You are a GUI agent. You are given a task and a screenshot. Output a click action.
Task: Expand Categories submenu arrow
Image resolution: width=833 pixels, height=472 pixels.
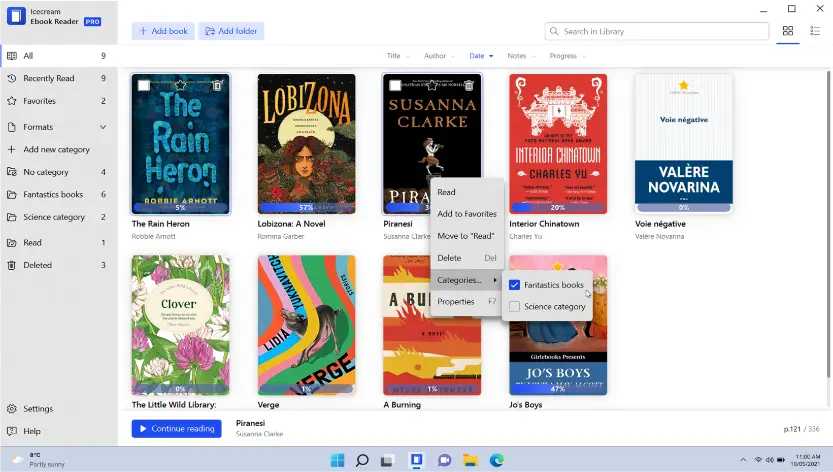tap(495, 280)
